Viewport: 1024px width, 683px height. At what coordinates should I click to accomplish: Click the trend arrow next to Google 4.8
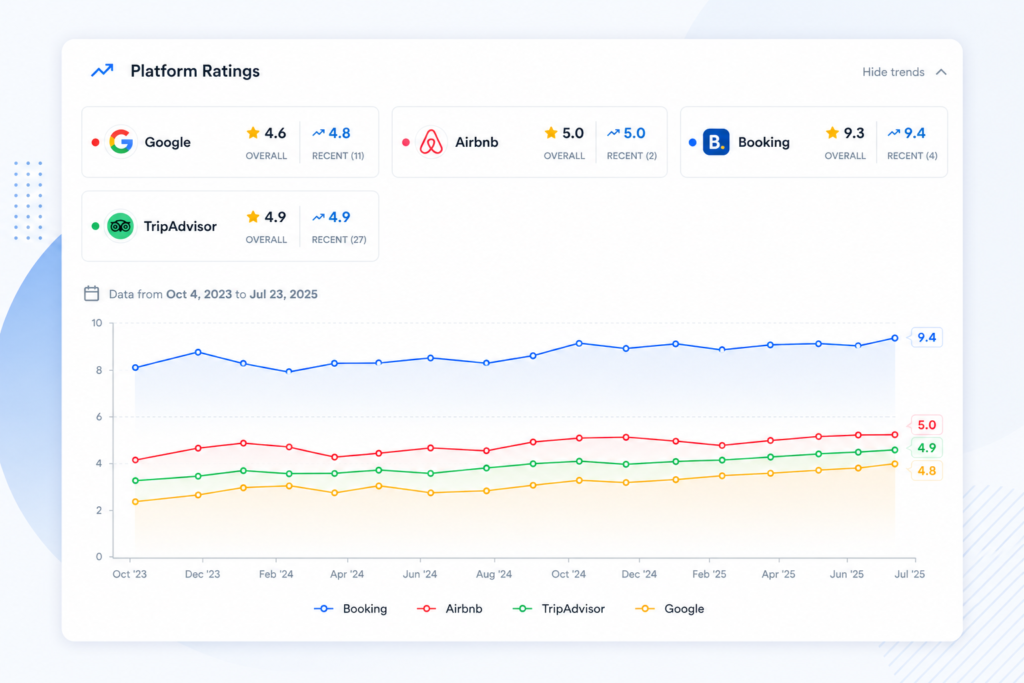point(318,133)
